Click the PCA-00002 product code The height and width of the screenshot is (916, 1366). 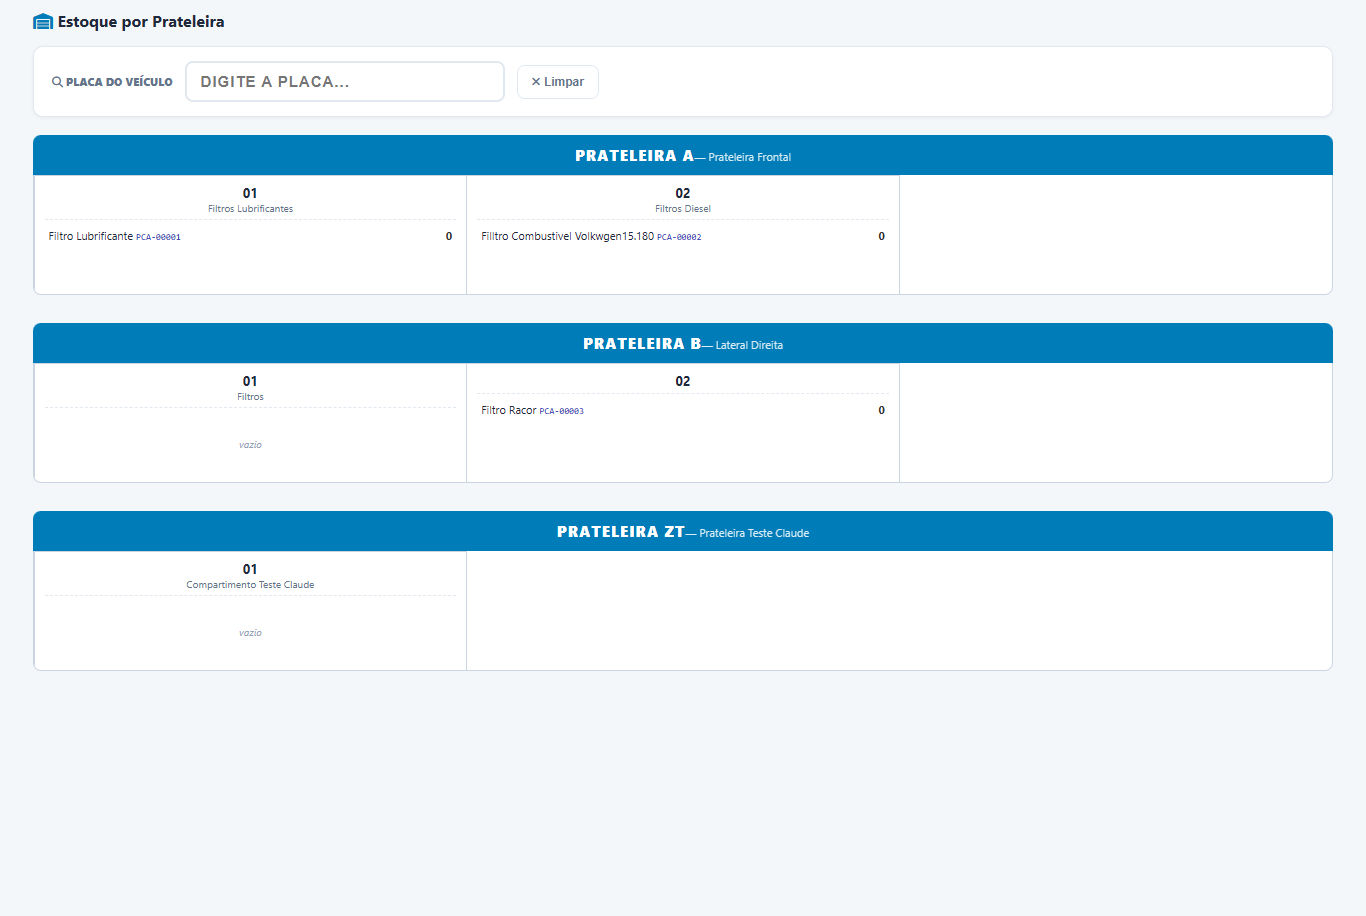[679, 238]
